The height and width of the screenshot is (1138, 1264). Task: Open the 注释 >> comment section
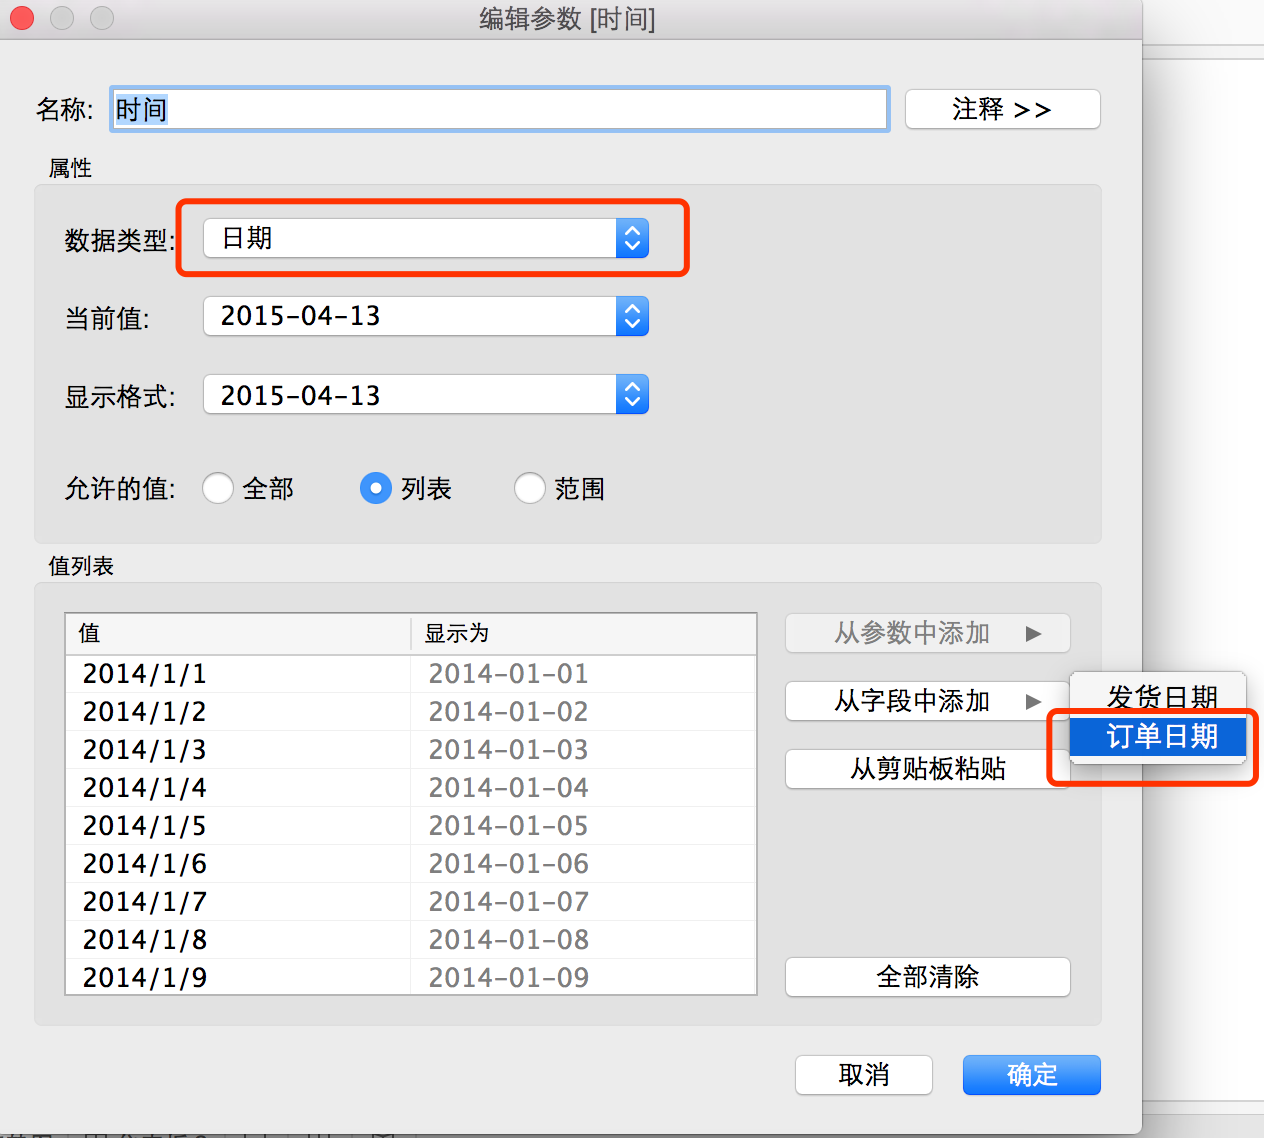[1002, 109]
